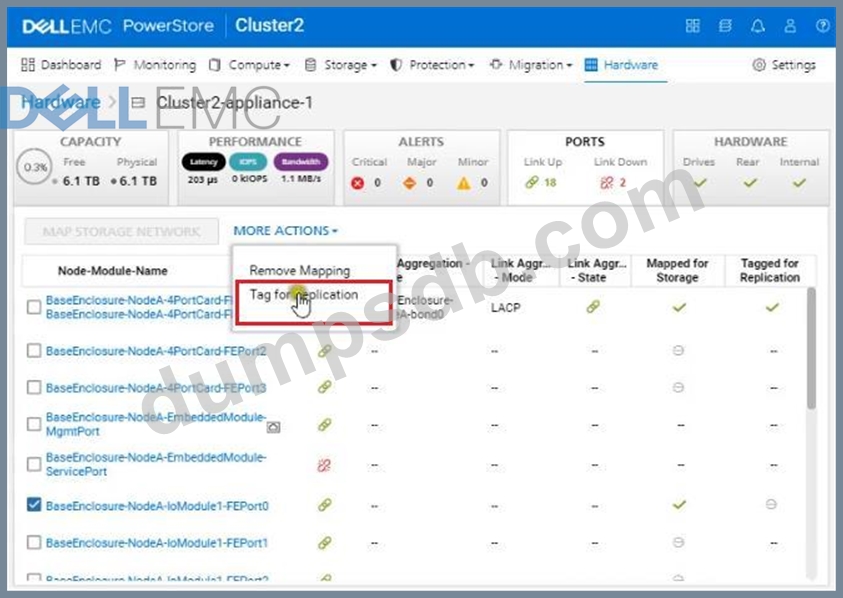Uncheck the NodeA-IoModule1-FEPort0 checkbox
Viewport: 843px width, 598px height.
[x=34, y=505]
